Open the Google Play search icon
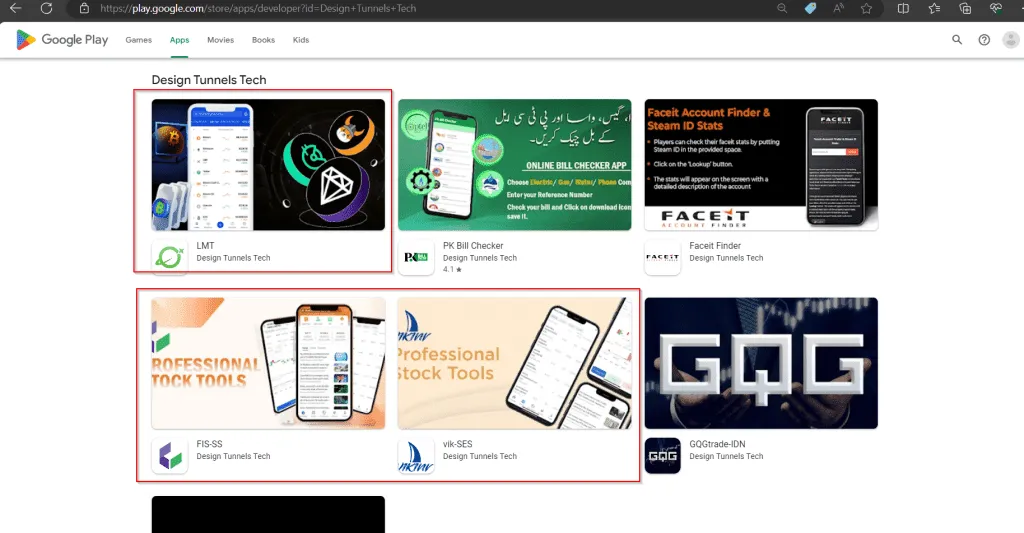This screenshot has height=533, width=1024. tap(957, 40)
